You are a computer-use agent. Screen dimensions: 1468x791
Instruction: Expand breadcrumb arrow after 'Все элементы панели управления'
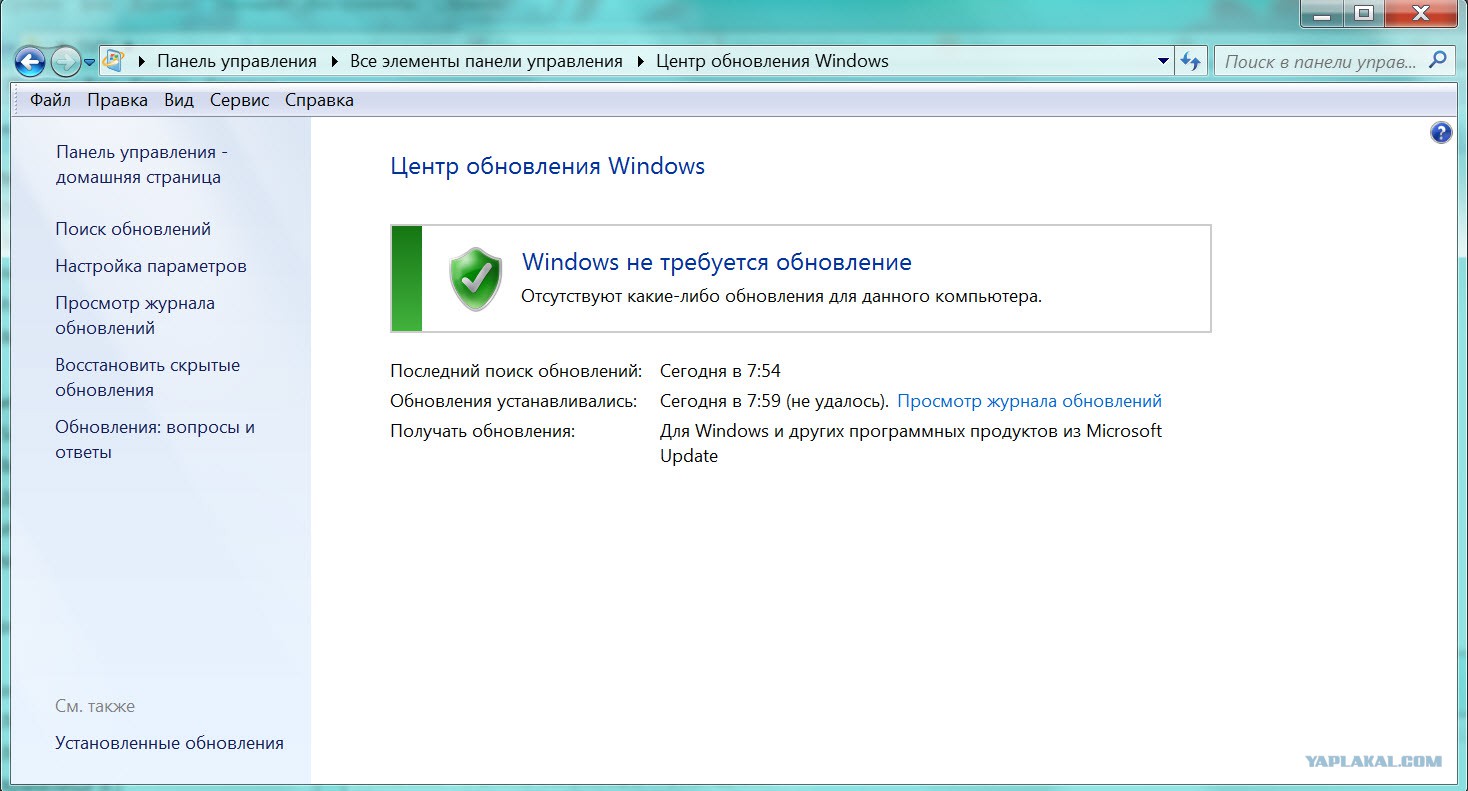coord(640,62)
